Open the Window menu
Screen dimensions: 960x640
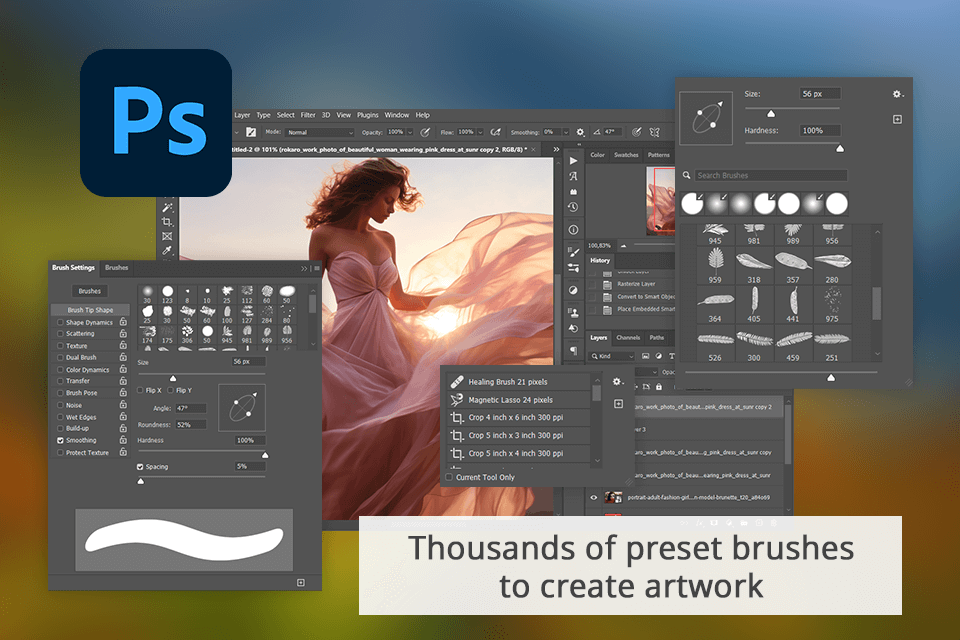[397, 115]
